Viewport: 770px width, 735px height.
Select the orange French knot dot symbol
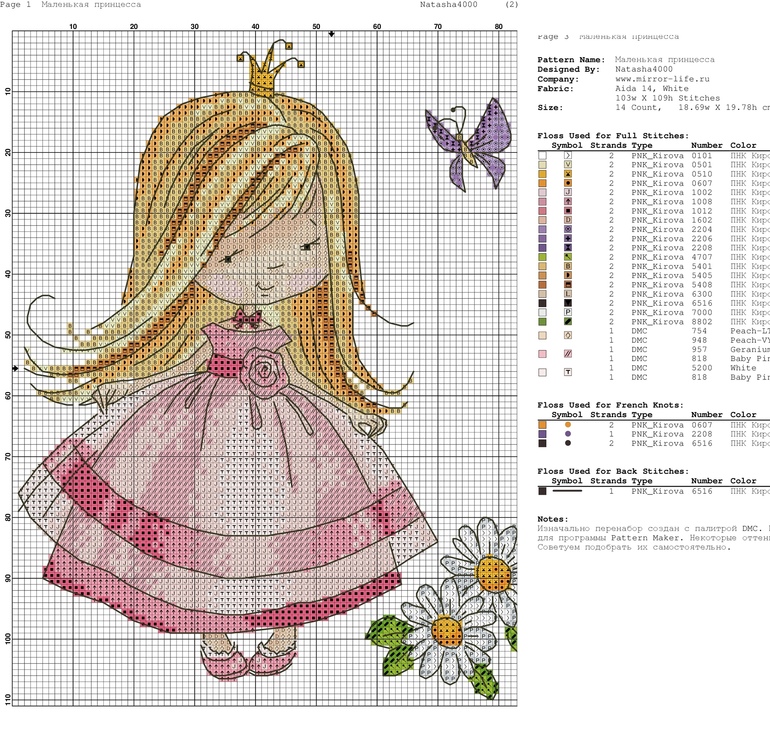pos(568,425)
